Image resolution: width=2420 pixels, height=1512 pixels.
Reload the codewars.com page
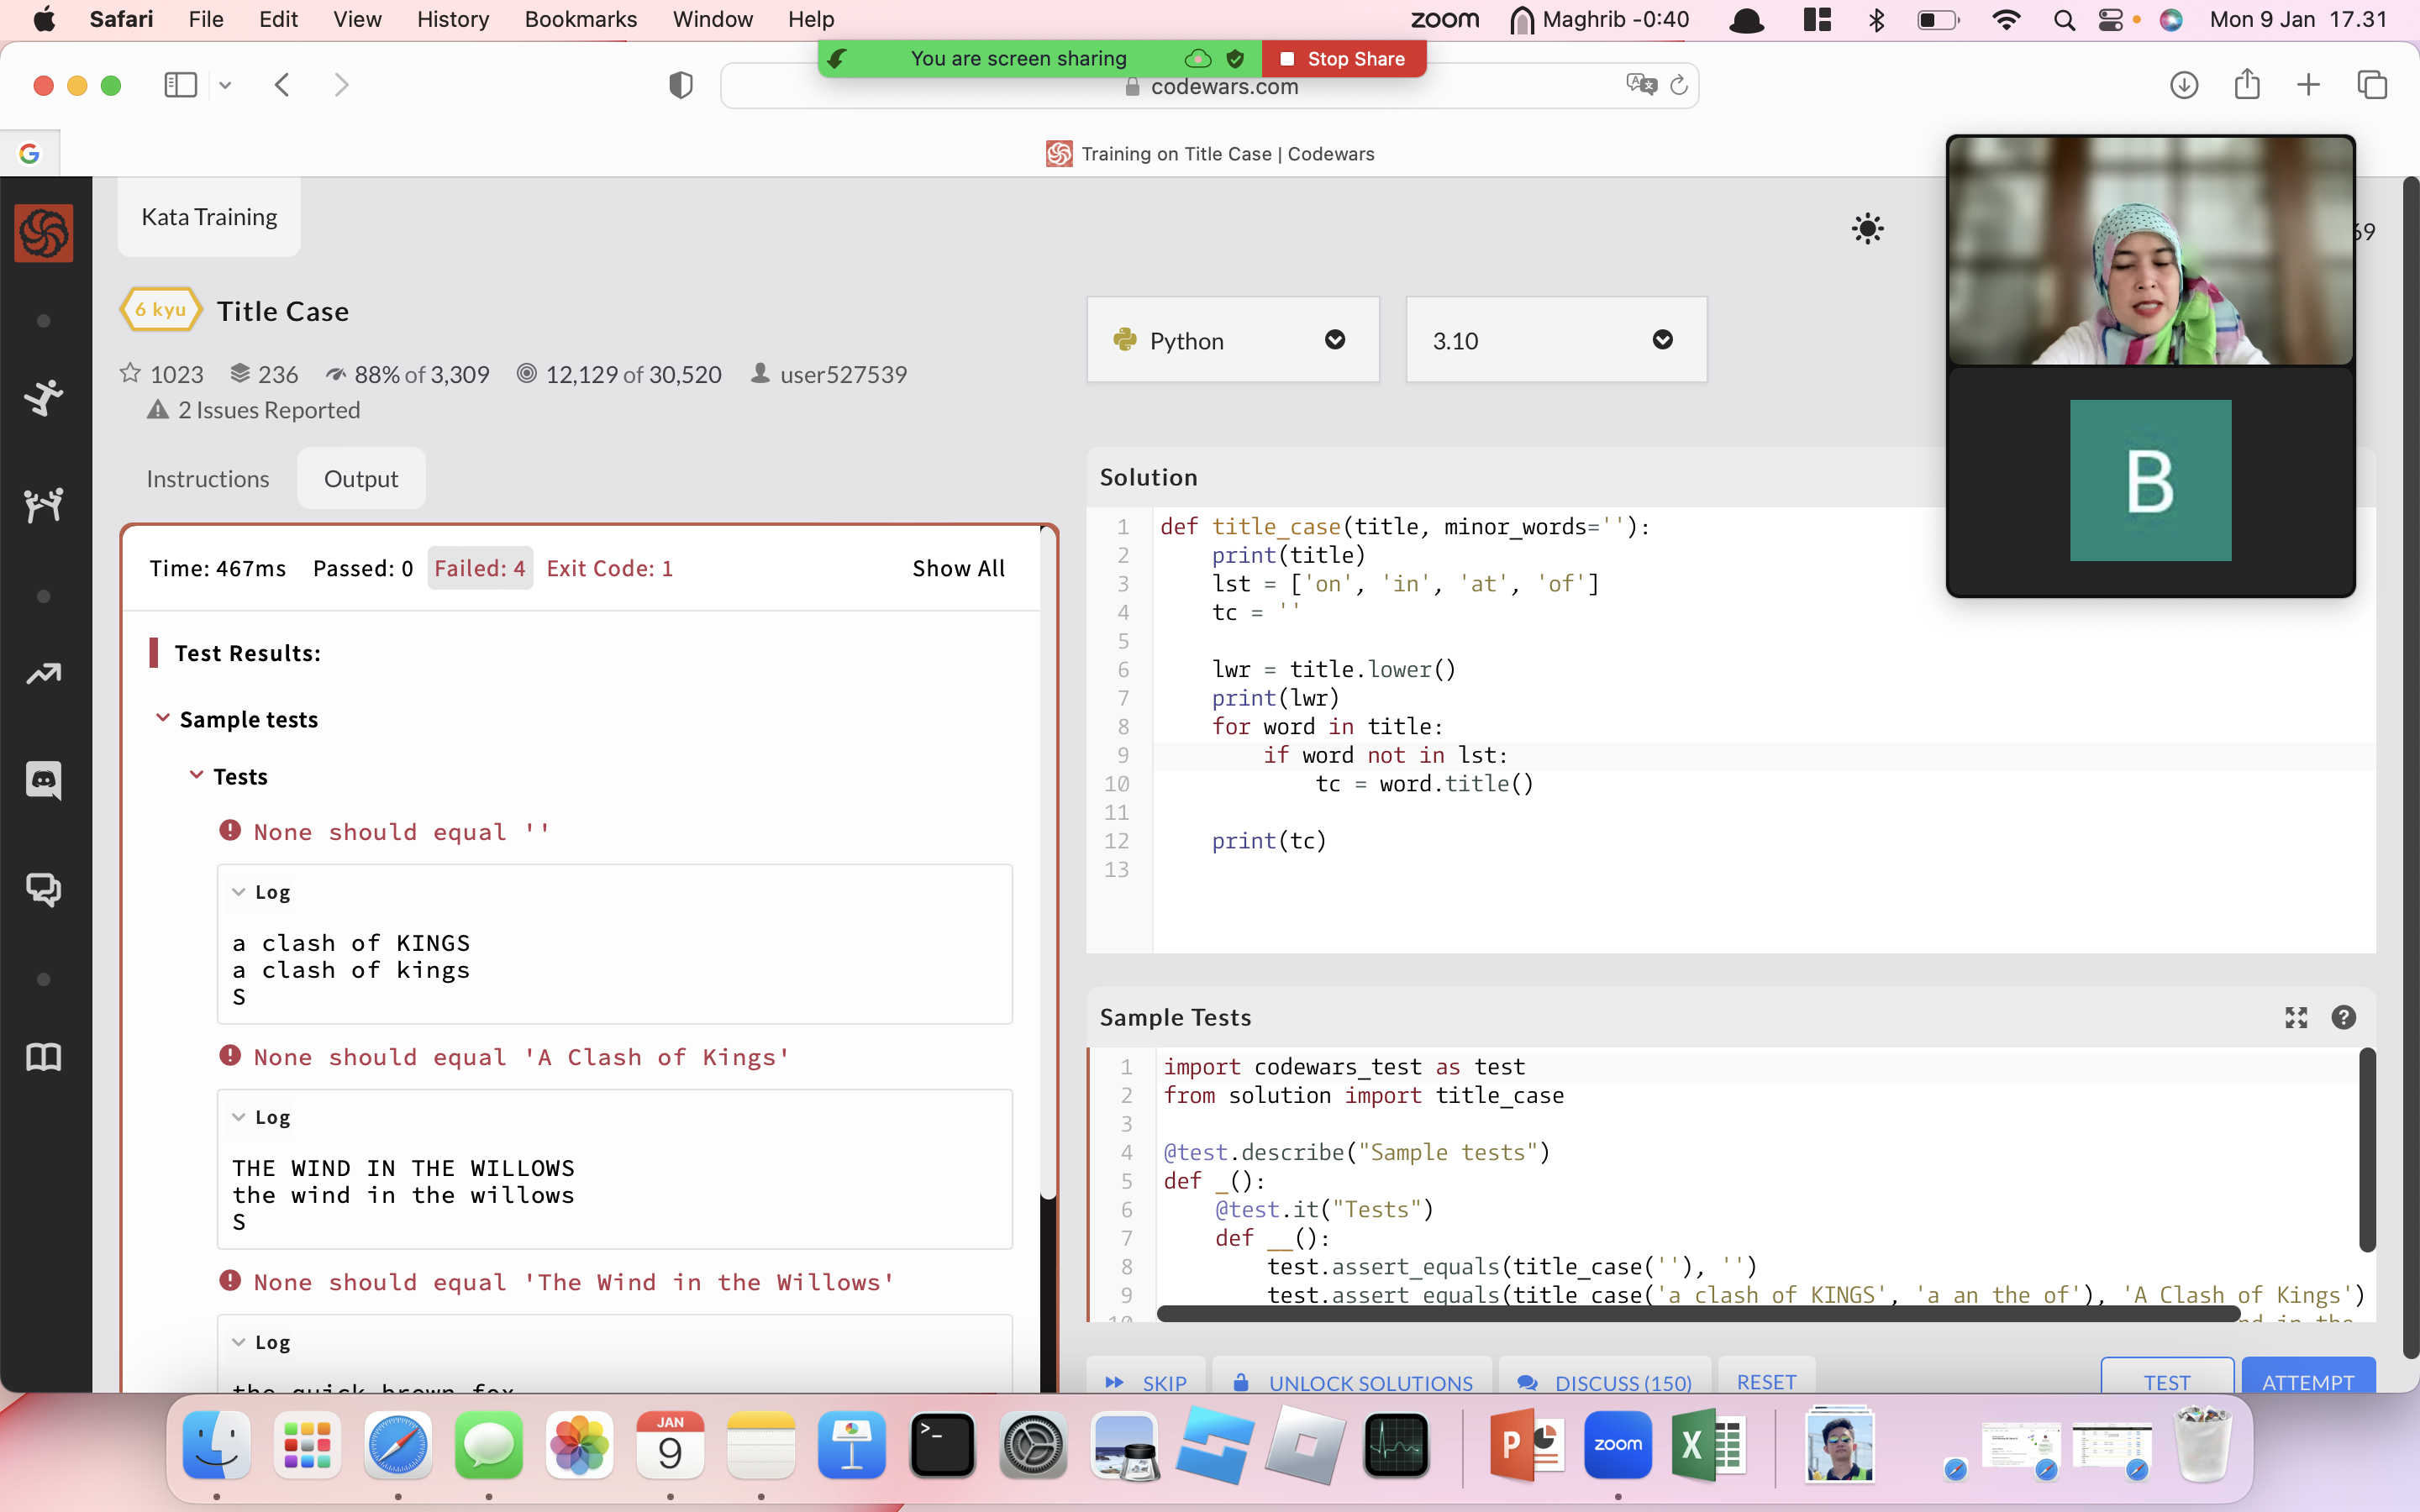pyautogui.click(x=1679, y=85)
